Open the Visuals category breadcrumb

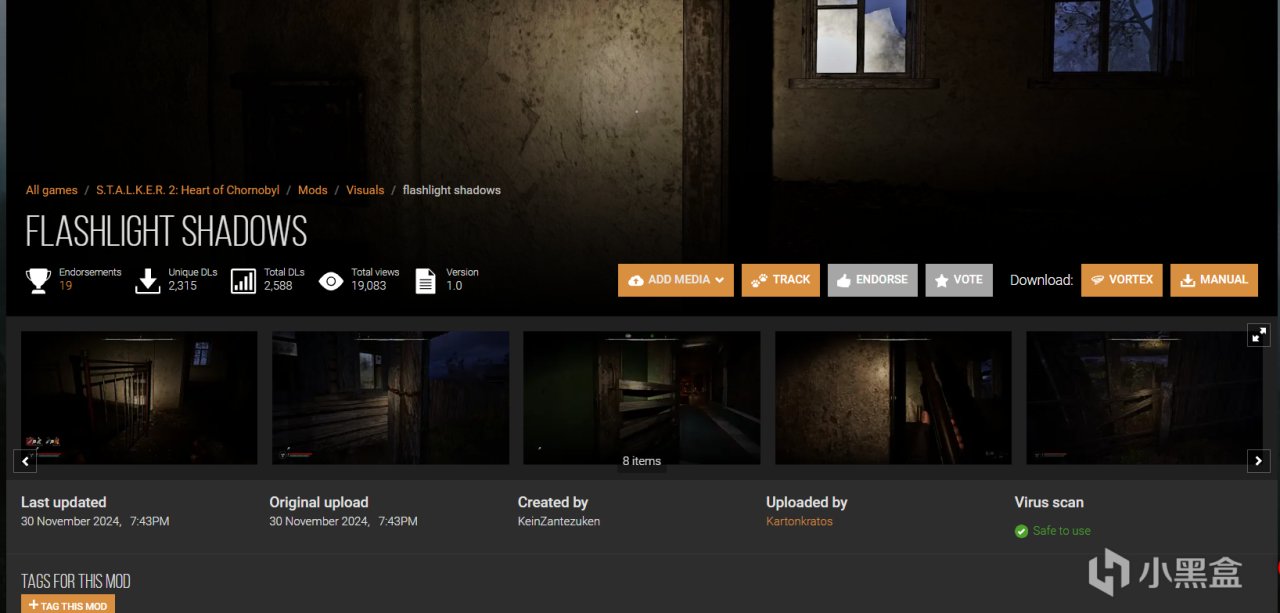point(365,190)
